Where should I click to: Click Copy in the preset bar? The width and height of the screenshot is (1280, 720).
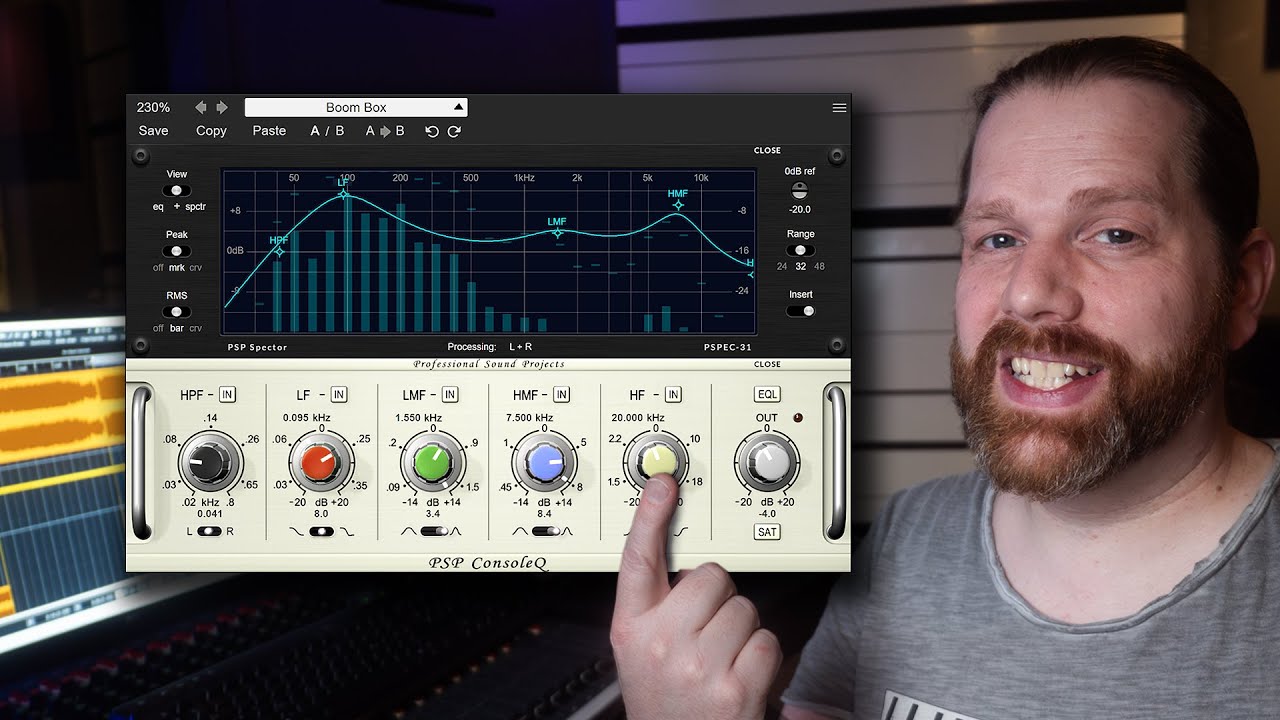click(x=211, y=131)
